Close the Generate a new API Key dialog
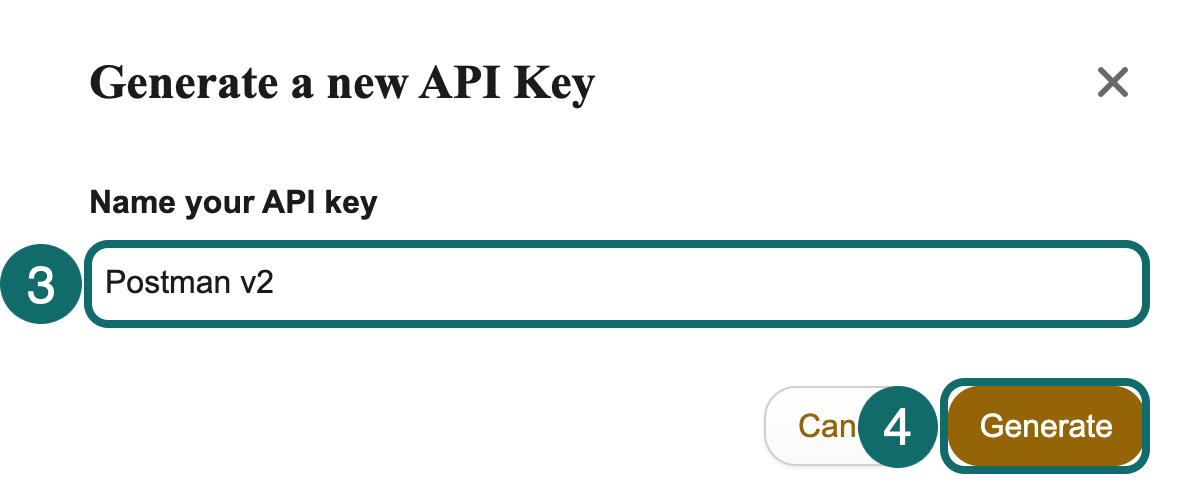1198x504 pixels. [1112, 82]
